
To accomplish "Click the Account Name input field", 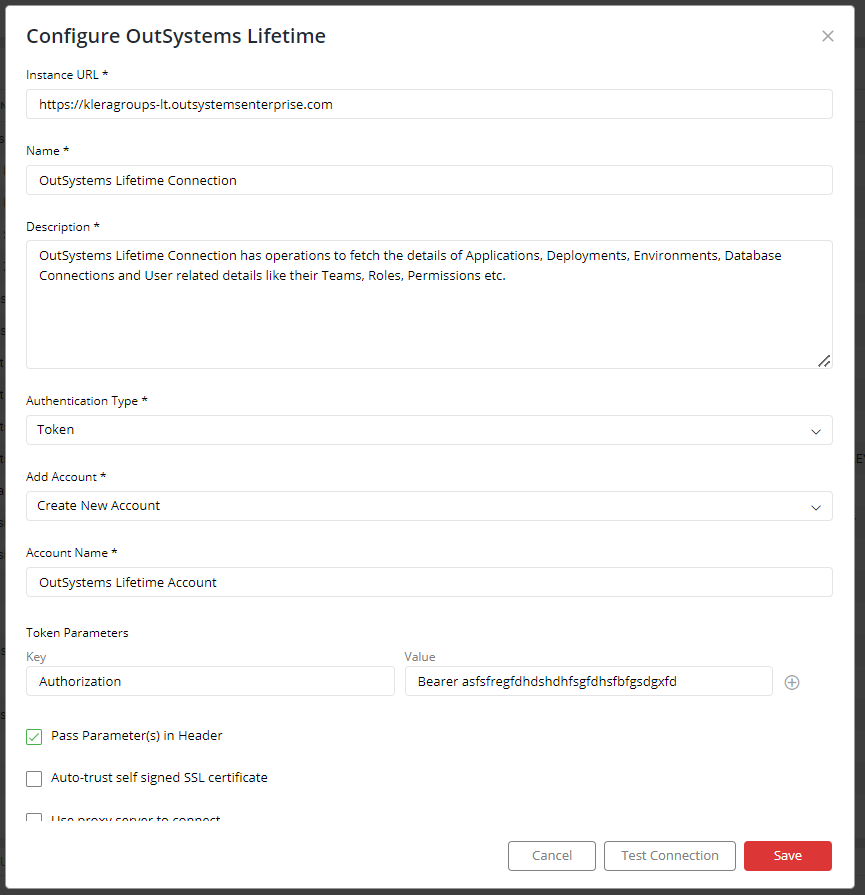I will click(x=429, y=582).
